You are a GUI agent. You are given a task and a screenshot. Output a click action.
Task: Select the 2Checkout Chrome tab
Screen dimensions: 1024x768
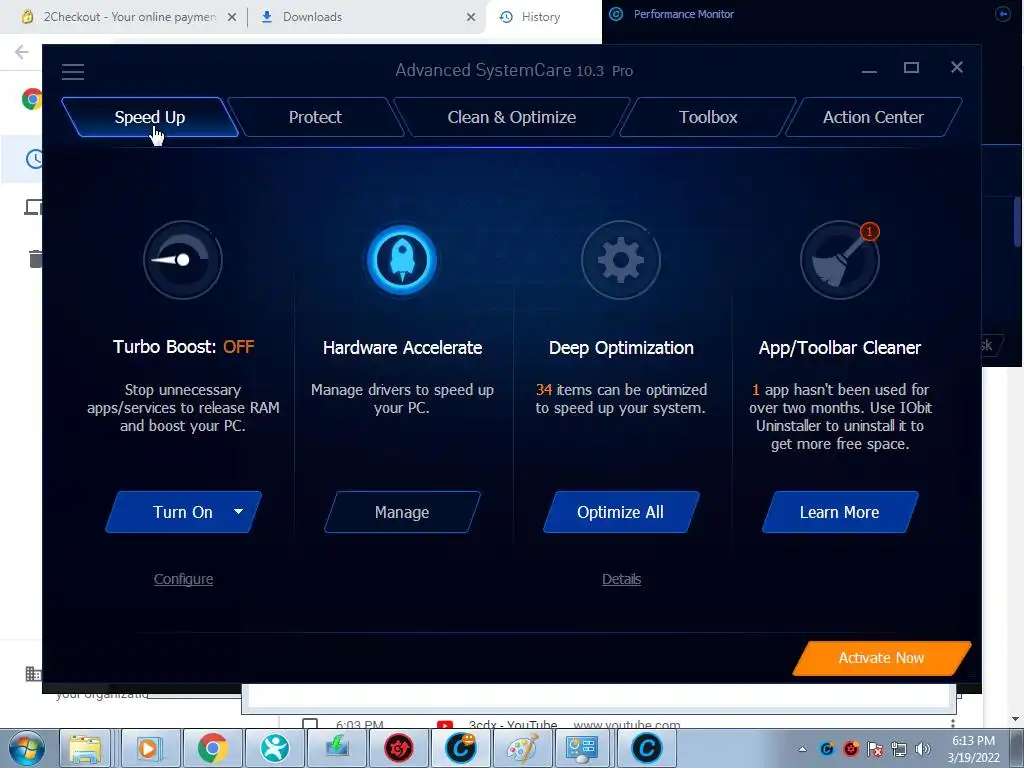[121, 17]
